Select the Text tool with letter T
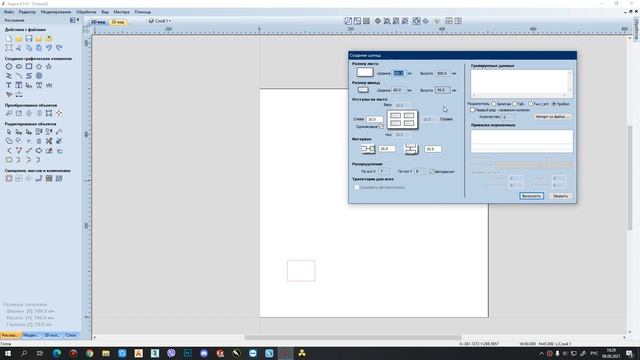The image size is (640, 360). [9, 85]
